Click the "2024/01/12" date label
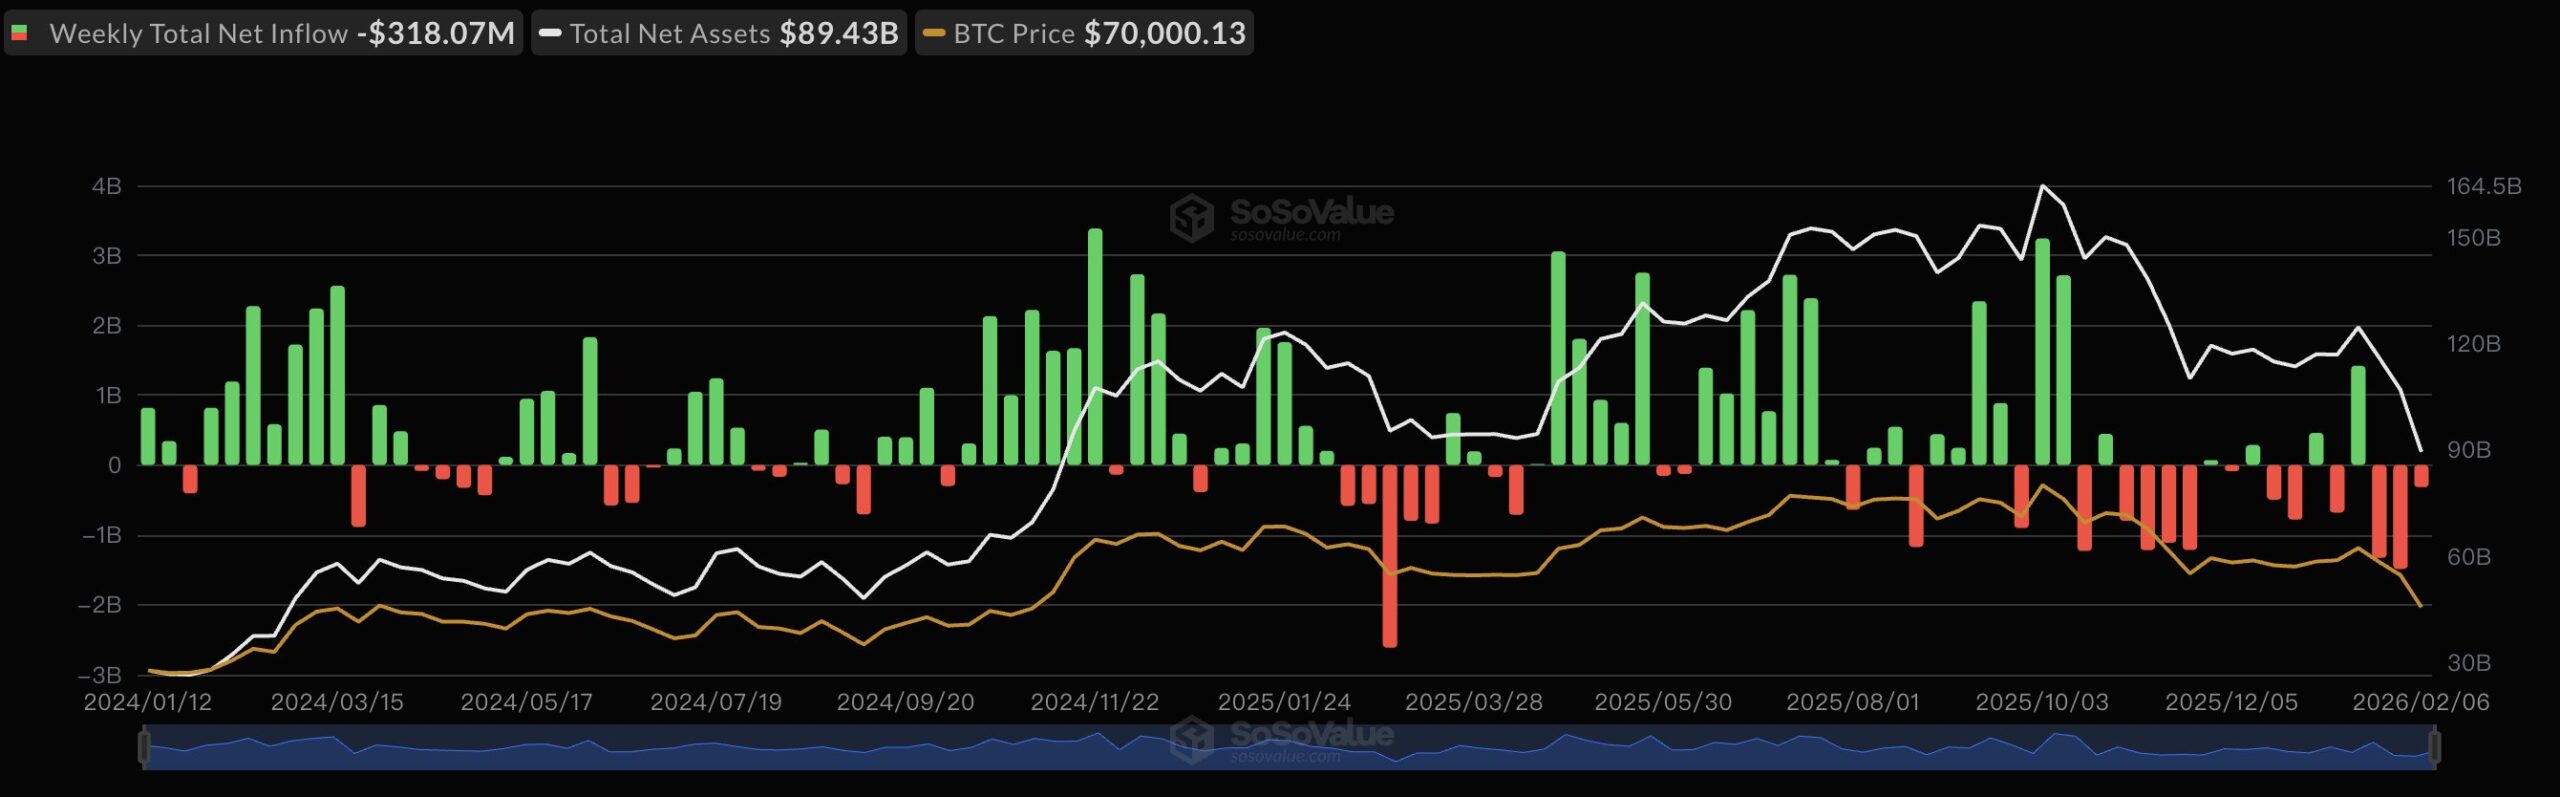The width and height of the screenshot is (2560, 797). coord(148,702)
